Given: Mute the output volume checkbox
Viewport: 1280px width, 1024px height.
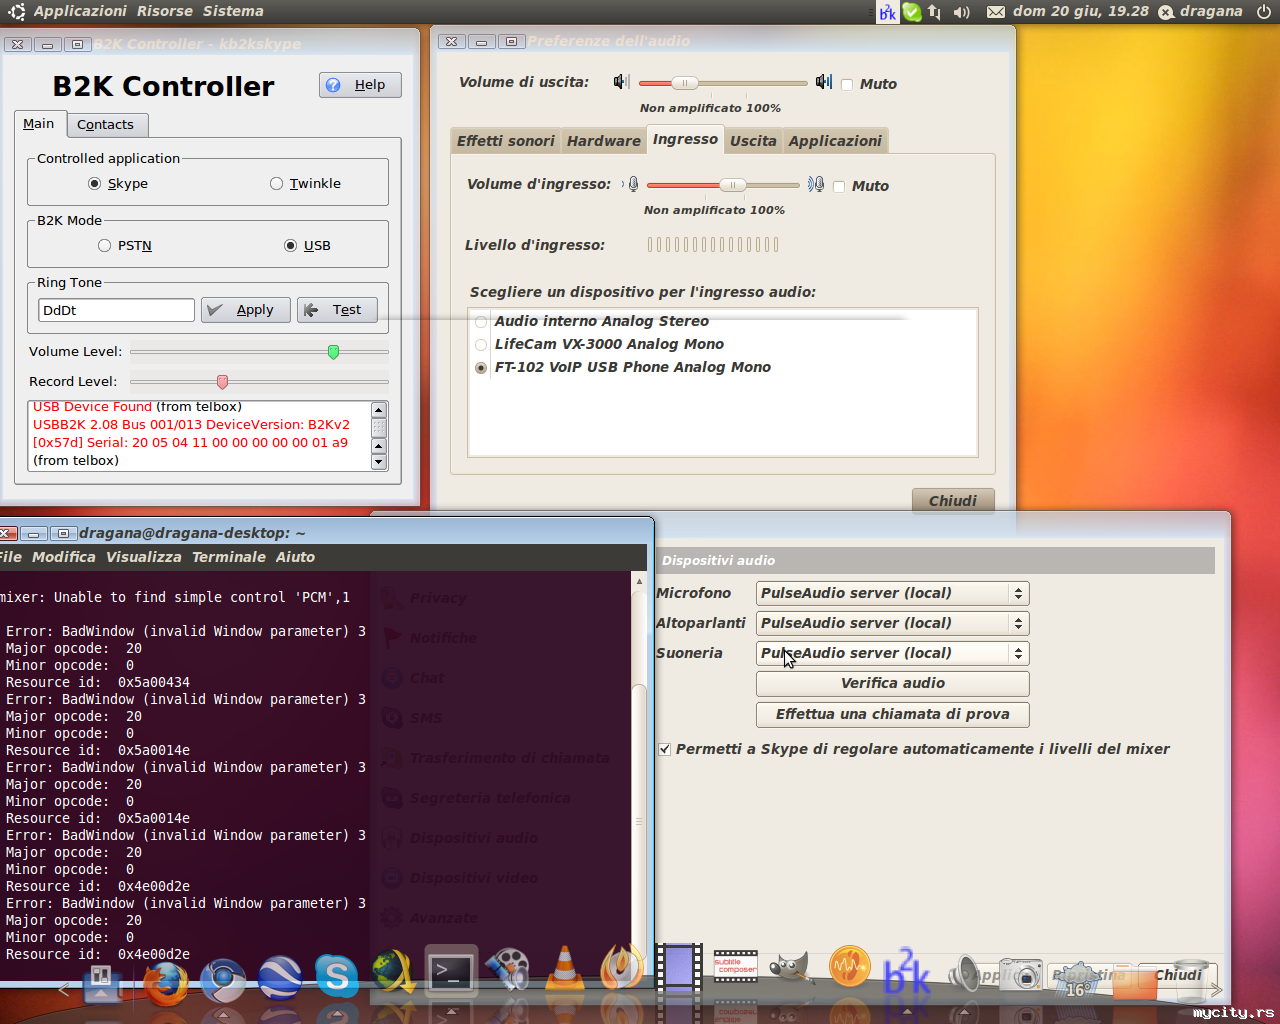Looking at the screenshot, I should pyautogui.click(x=847, y=85).
